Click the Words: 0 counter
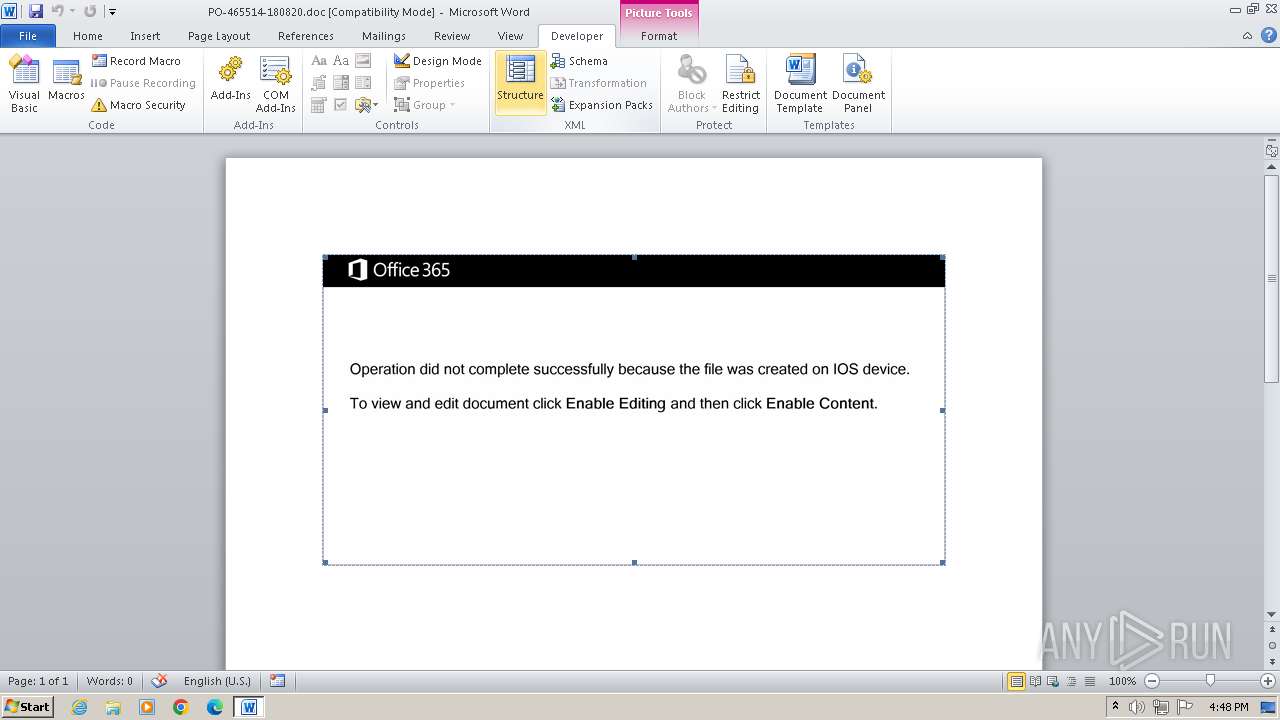The width and height of the screenshot is (1280, 720). 109,681
